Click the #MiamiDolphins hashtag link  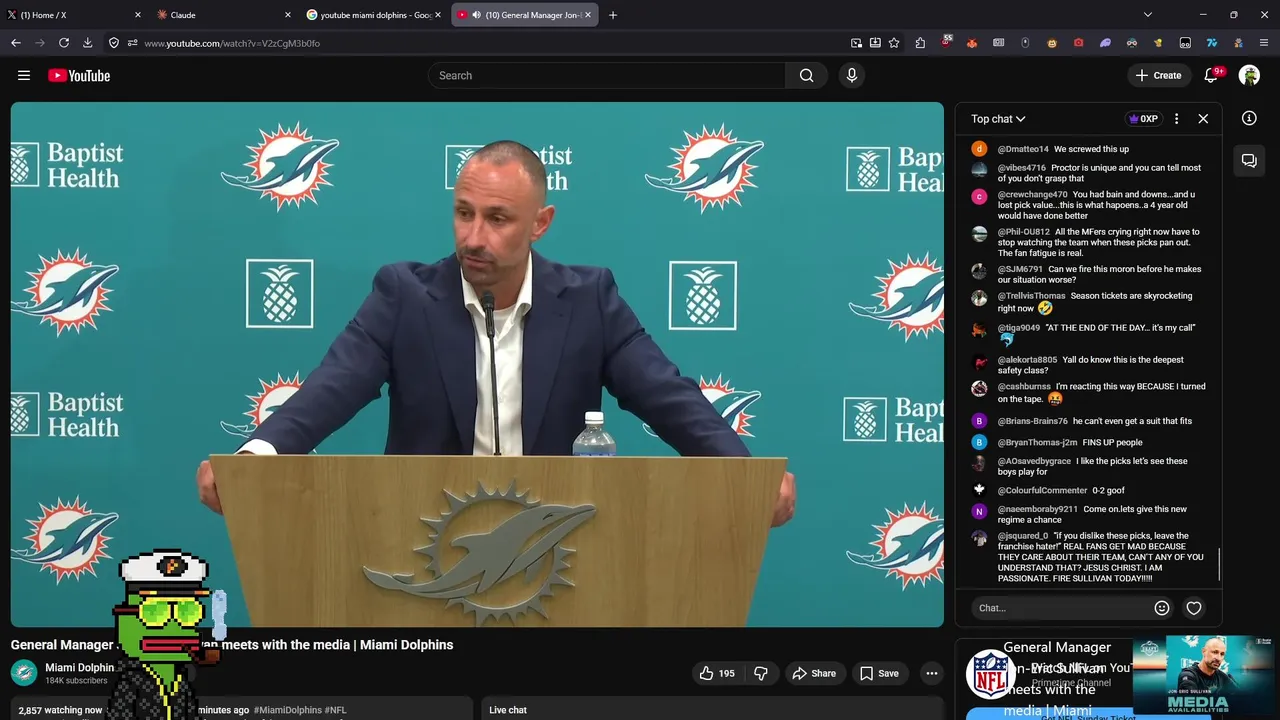pos(287,710)
